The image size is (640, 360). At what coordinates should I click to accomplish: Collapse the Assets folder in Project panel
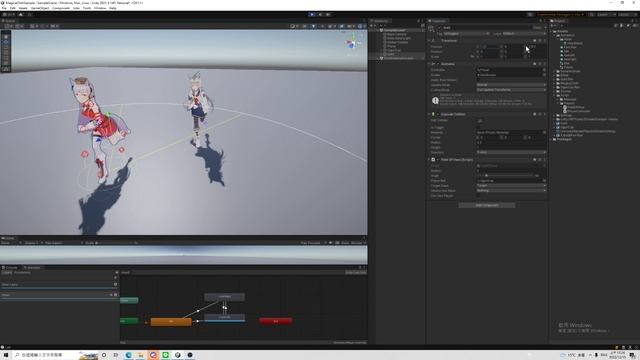coord(552,31)
